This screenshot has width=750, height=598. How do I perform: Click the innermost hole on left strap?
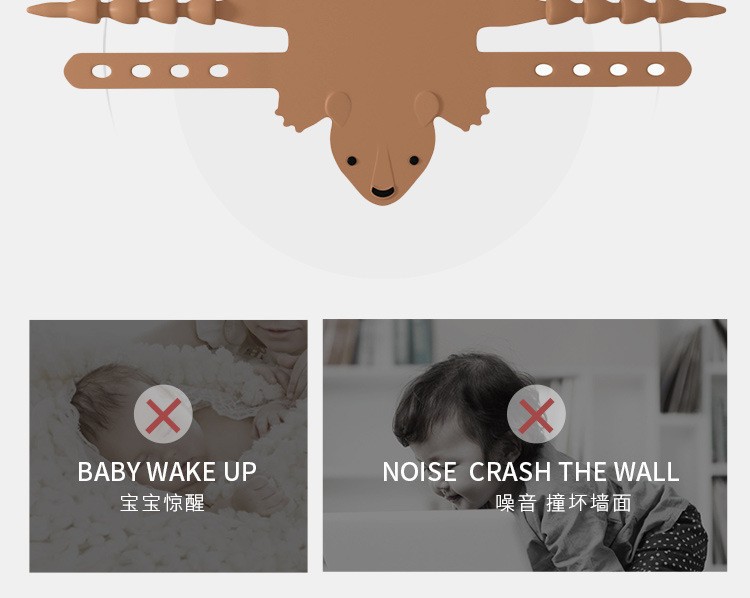coord(219,71)
